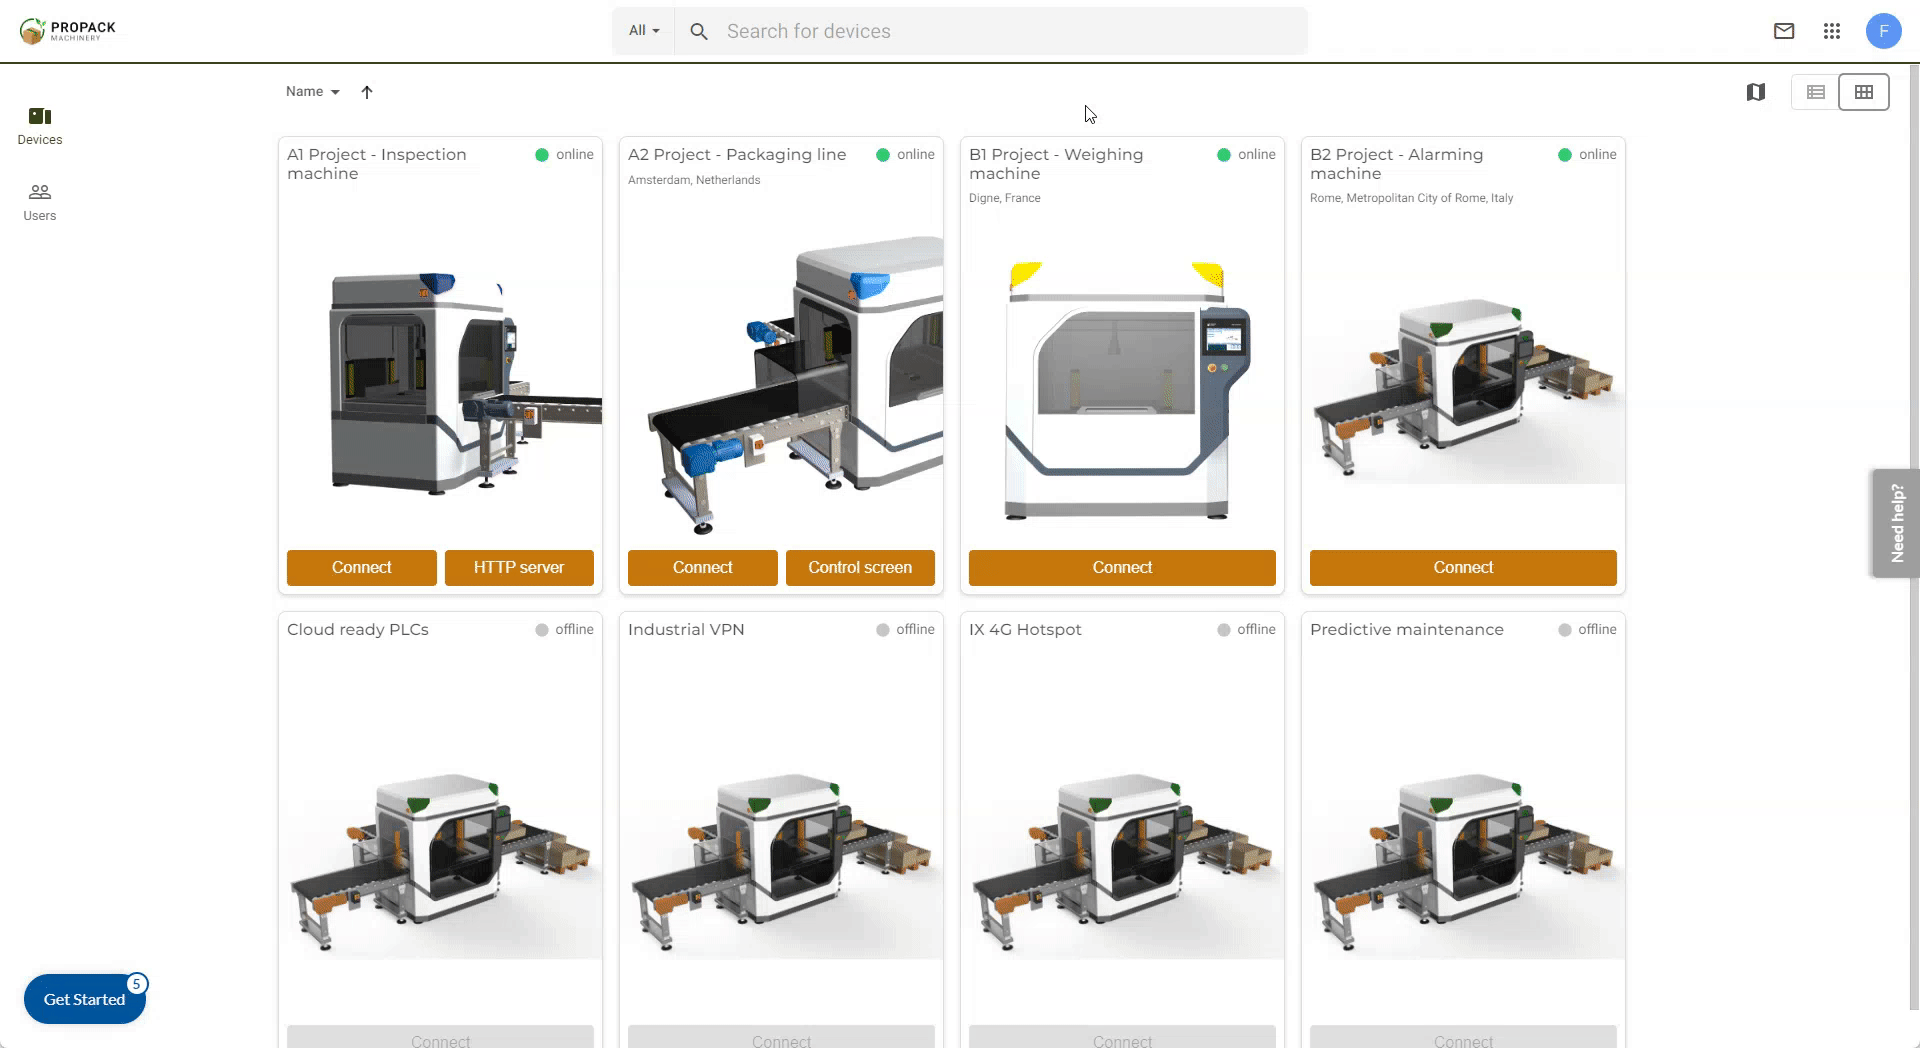Click online status of B2 Project
The image size is (1920, 1048).
pos(1587,155)
